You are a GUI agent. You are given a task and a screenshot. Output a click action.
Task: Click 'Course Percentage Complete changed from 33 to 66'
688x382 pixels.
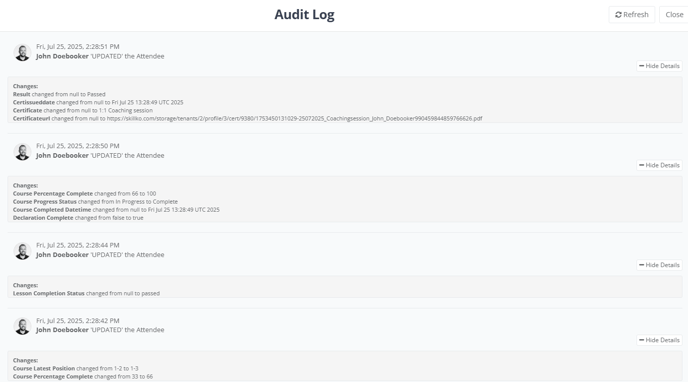(x=83, y=376)
